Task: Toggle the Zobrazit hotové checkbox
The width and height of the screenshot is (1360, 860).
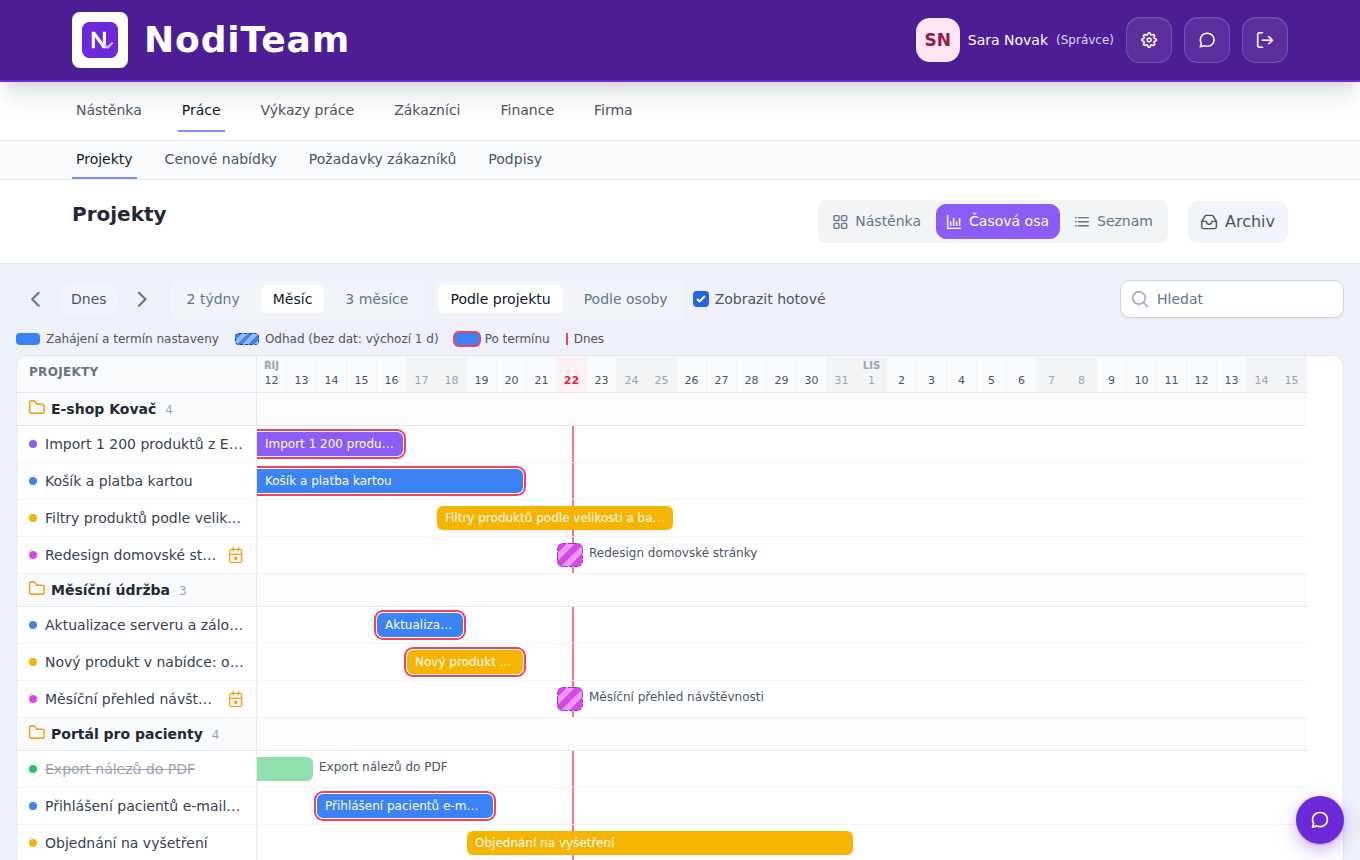Action: (x=701, y=299)
